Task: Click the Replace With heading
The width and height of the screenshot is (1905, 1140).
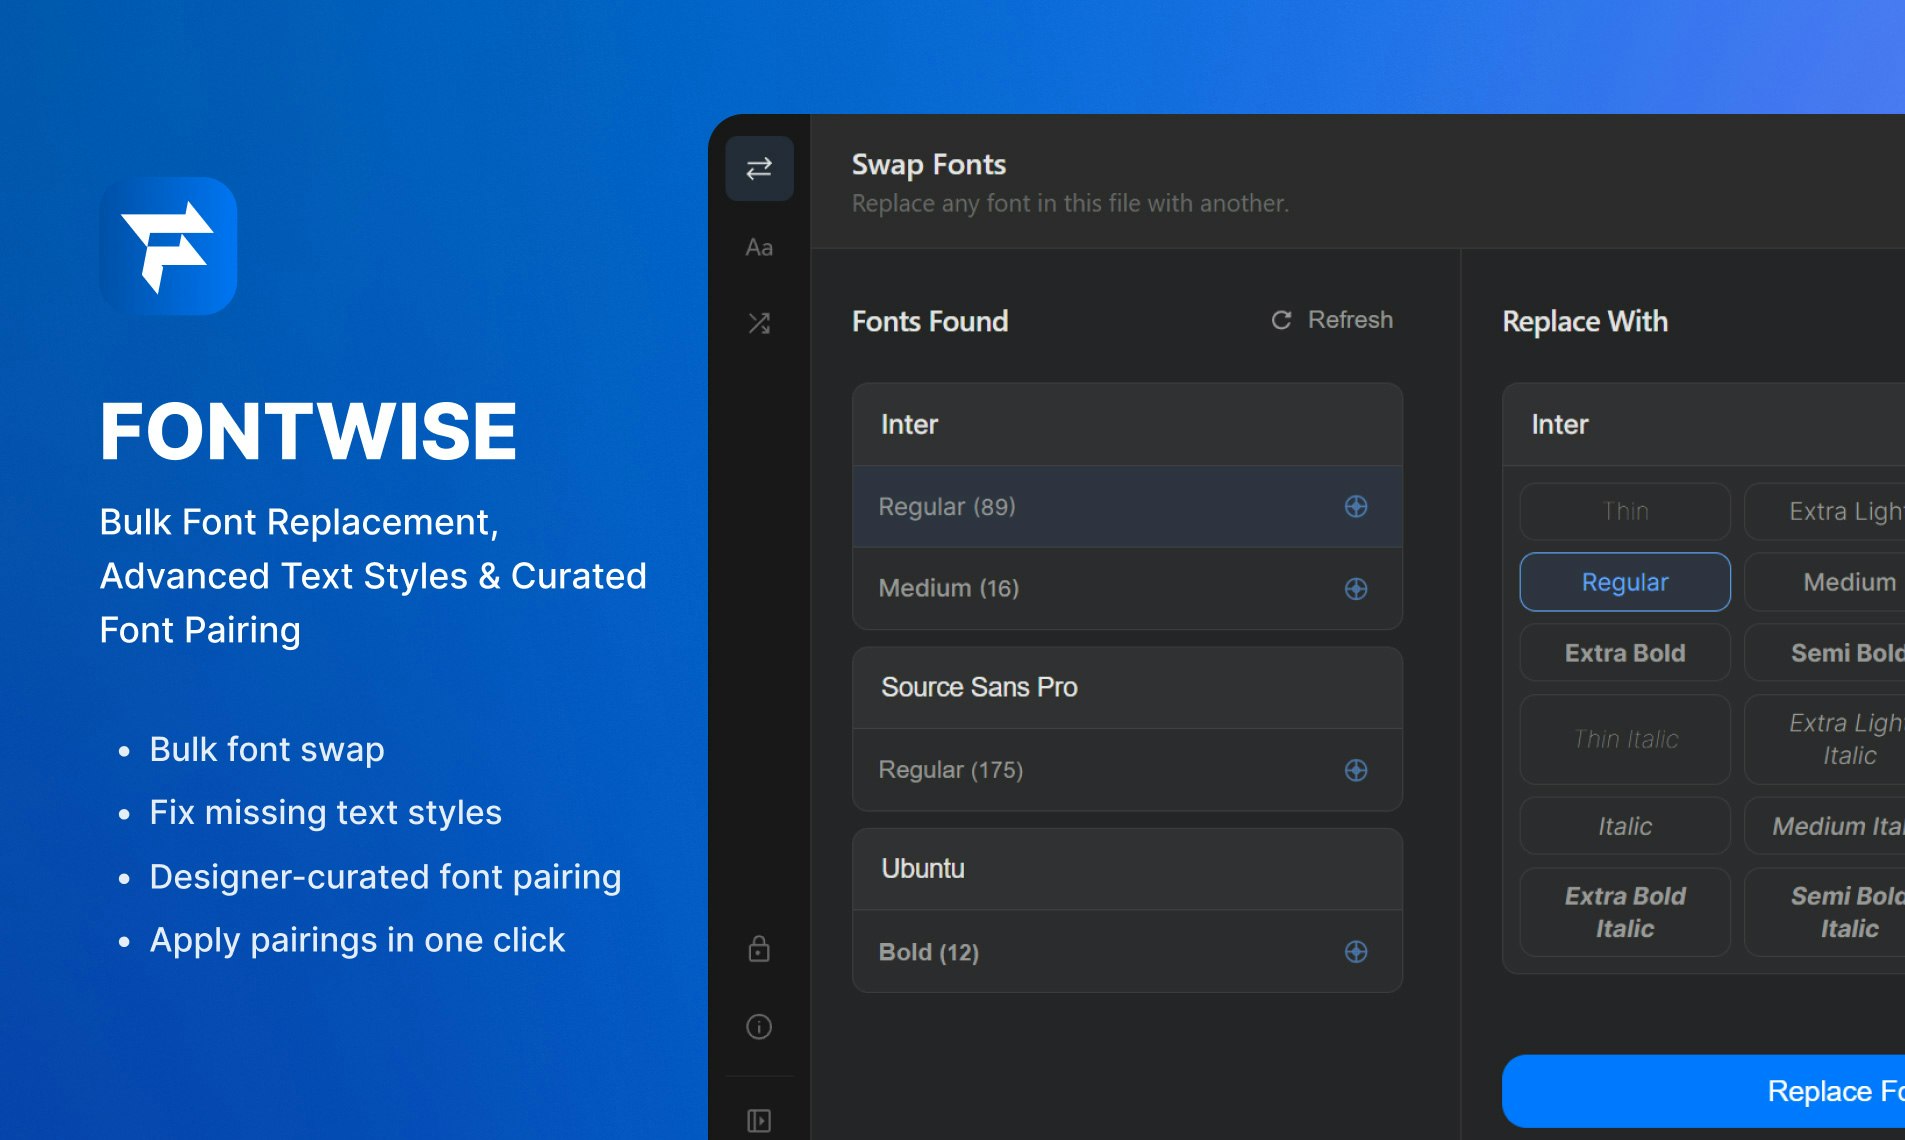Action: [x=1585, y=321]
